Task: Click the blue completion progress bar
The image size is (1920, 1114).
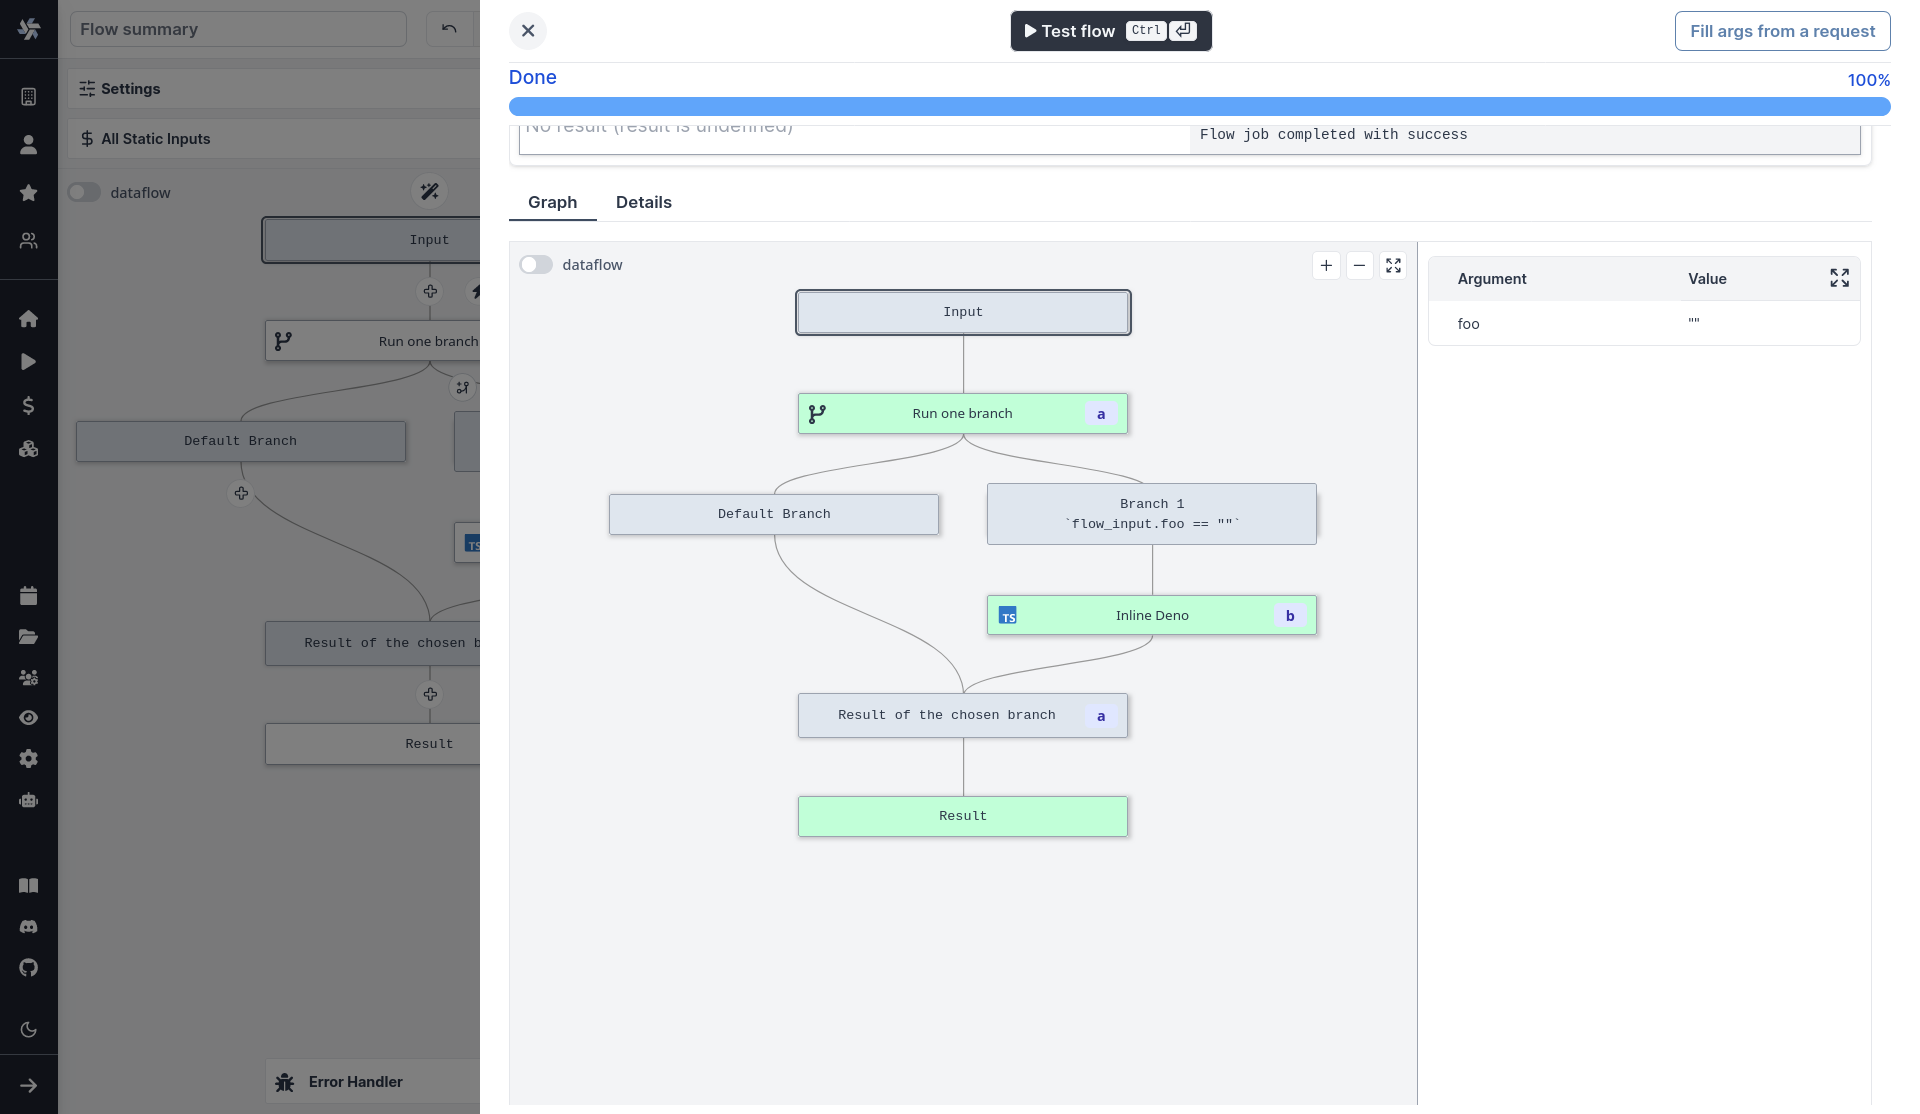Action: (x=1199, y=106)
